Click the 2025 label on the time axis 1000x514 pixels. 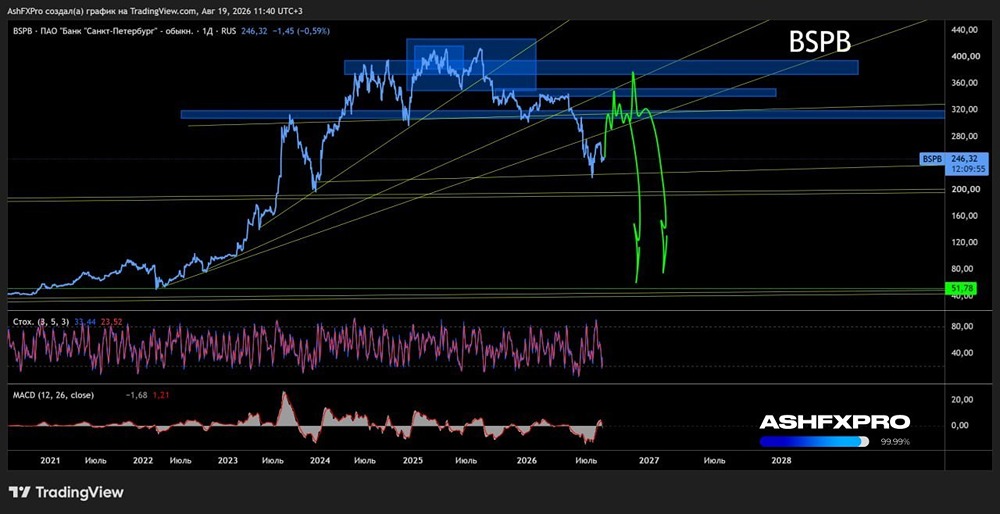tap(413, 460)
